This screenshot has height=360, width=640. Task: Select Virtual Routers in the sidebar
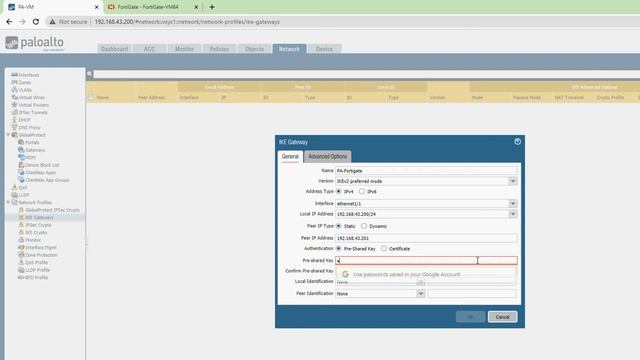coord(33,105)
